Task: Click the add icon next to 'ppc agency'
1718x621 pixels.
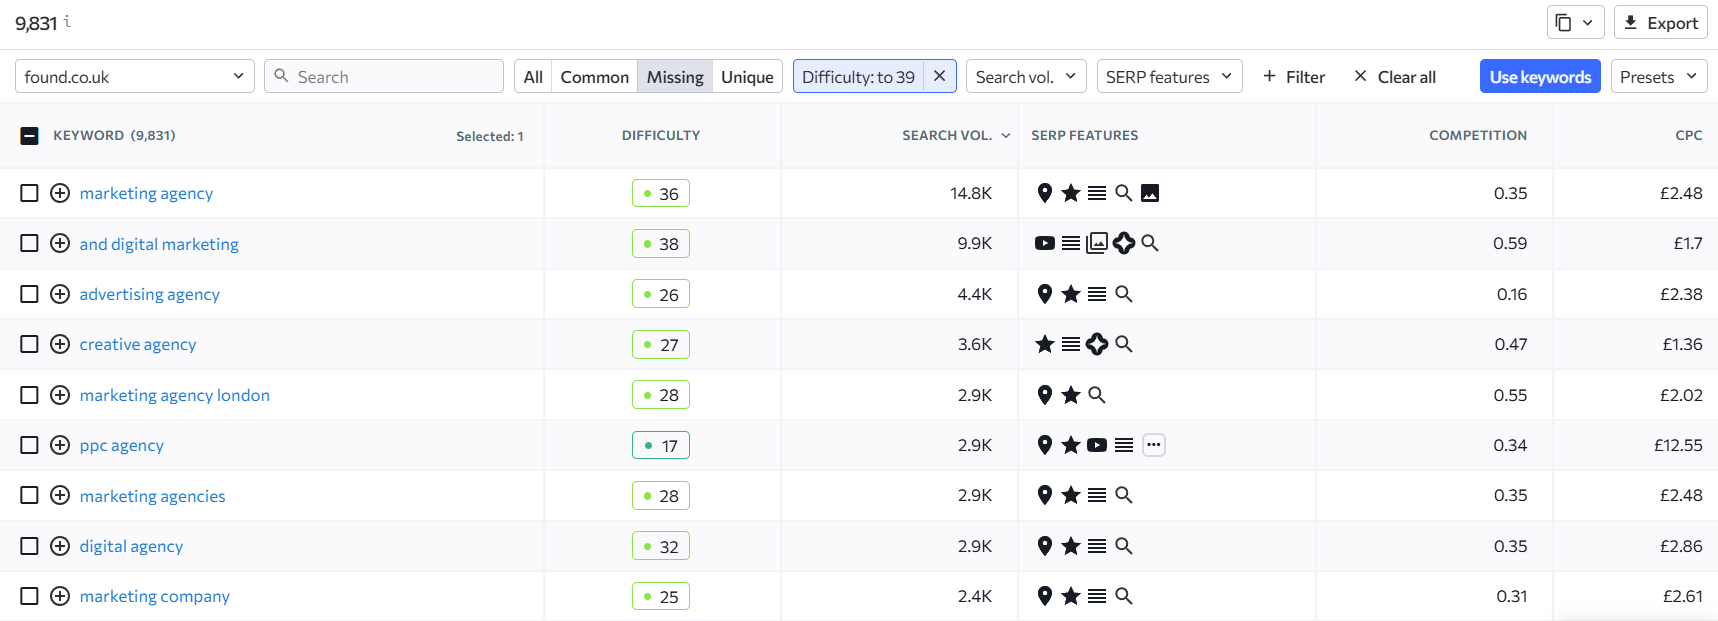Action: [x=60, y=445]
